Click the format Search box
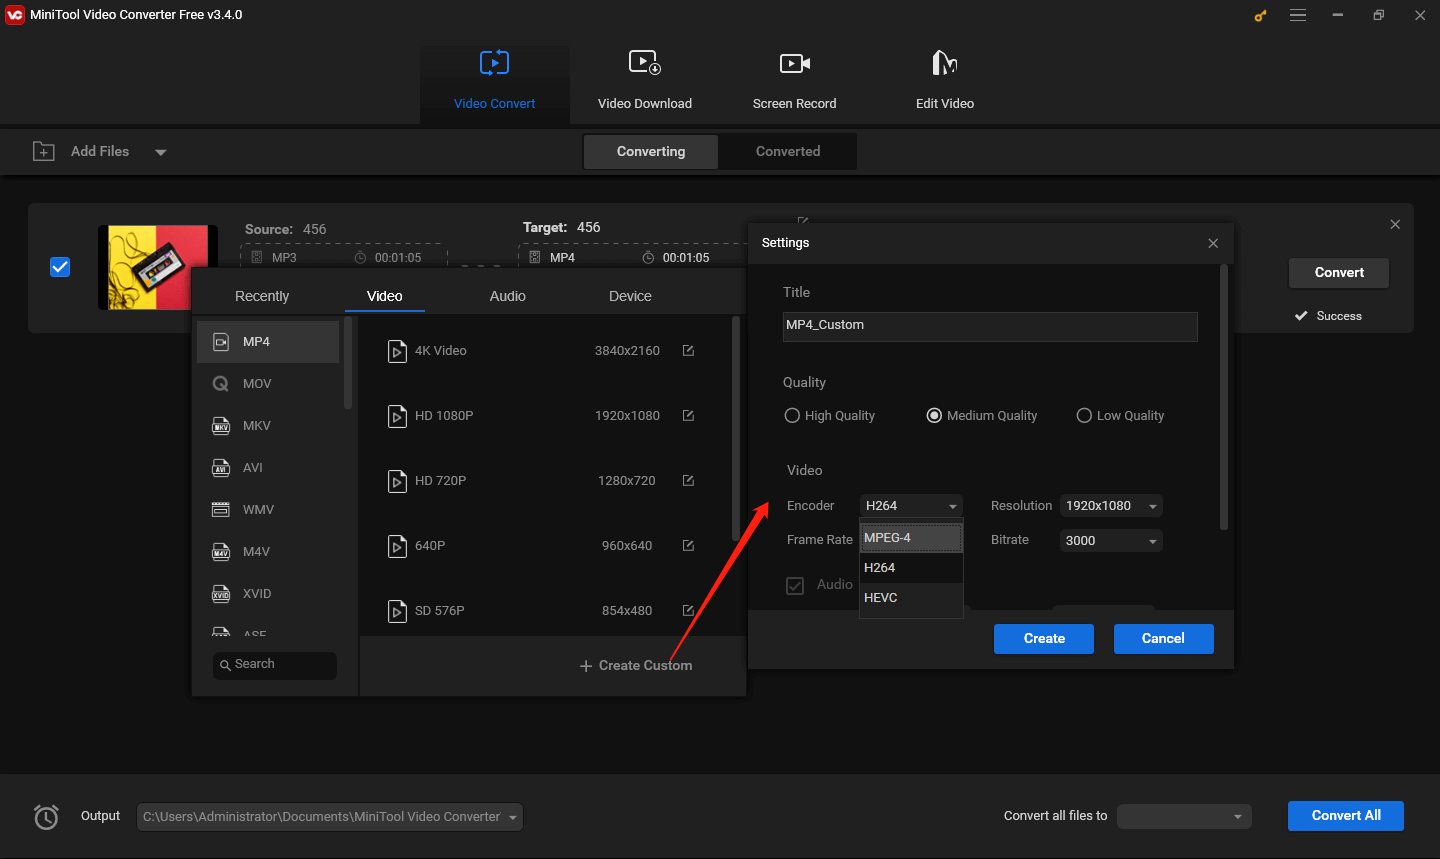Viewport: 1440px width, 859px height. (x=275, y=665)
